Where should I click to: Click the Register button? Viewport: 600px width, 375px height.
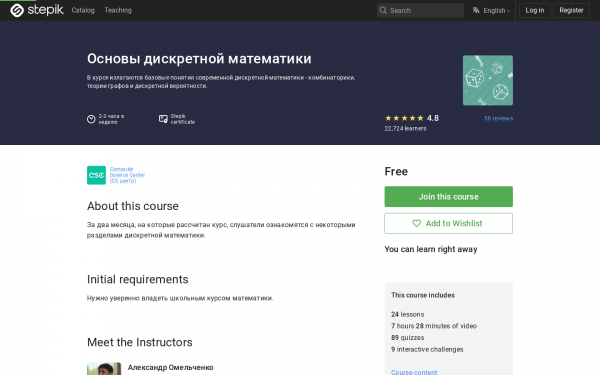coord(571,10)
